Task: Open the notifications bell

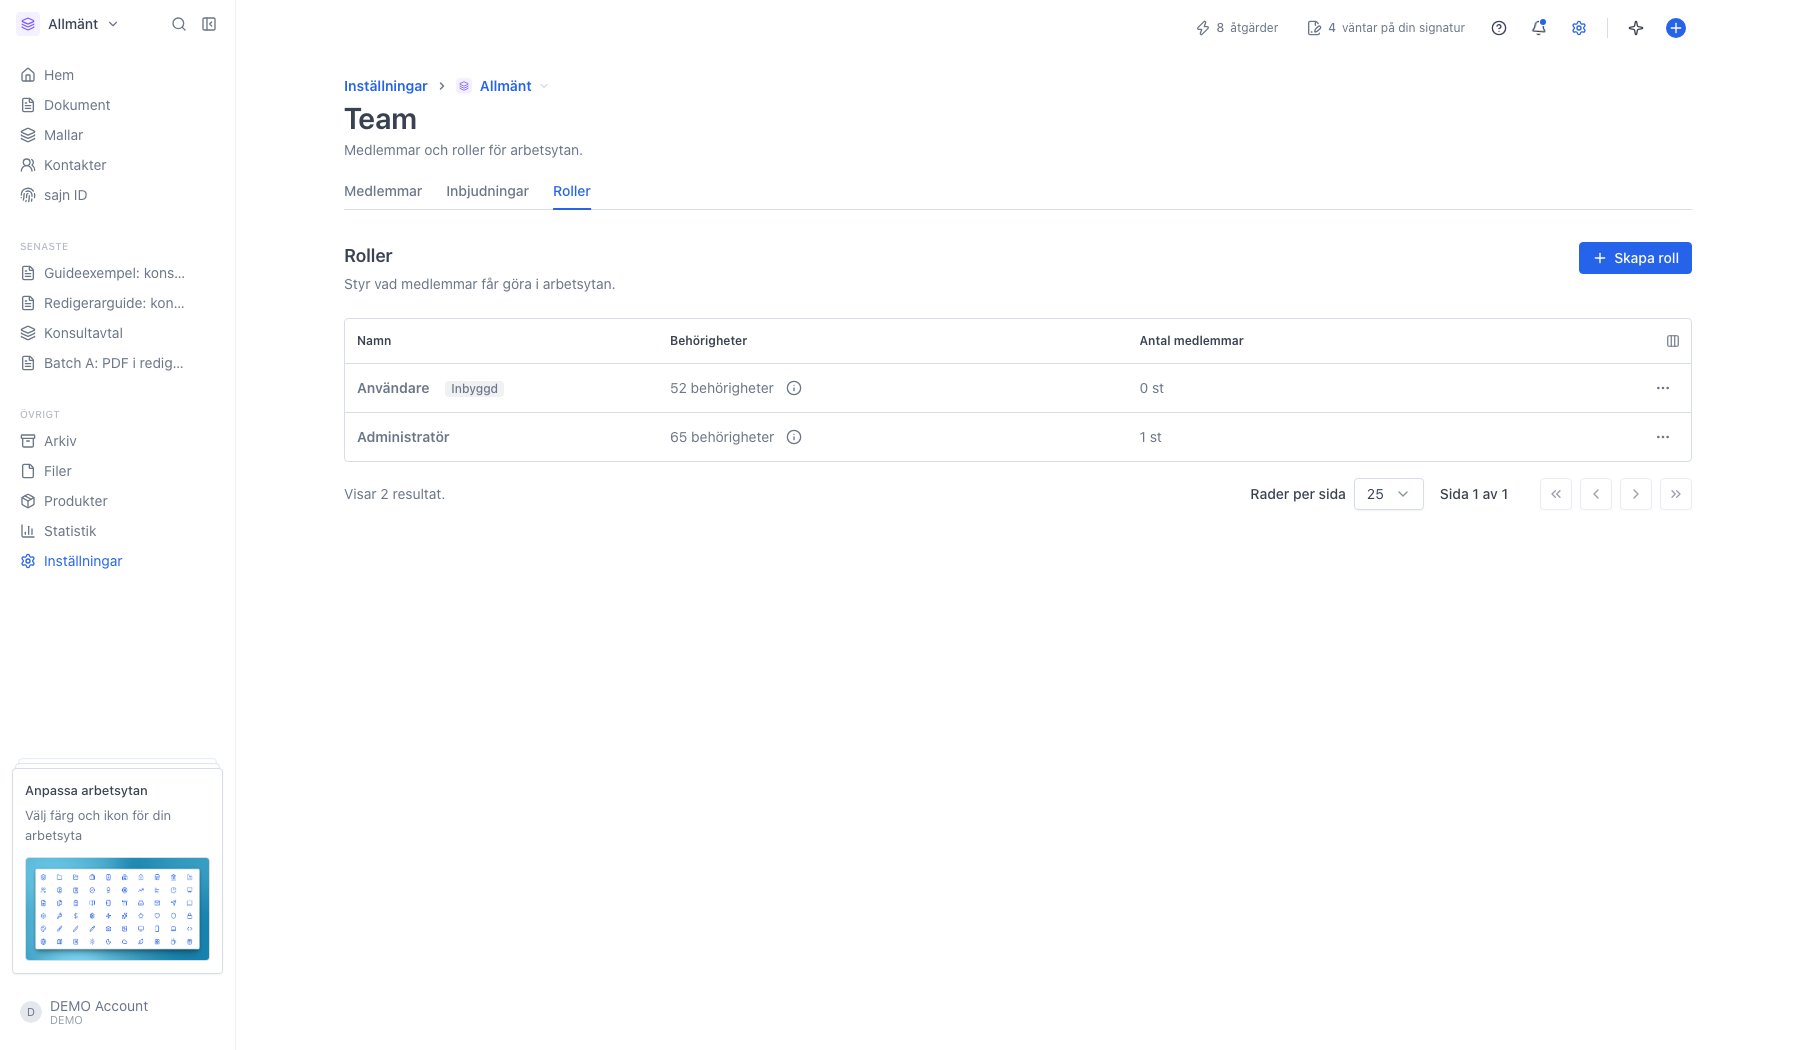Action: click(1539, 28)
